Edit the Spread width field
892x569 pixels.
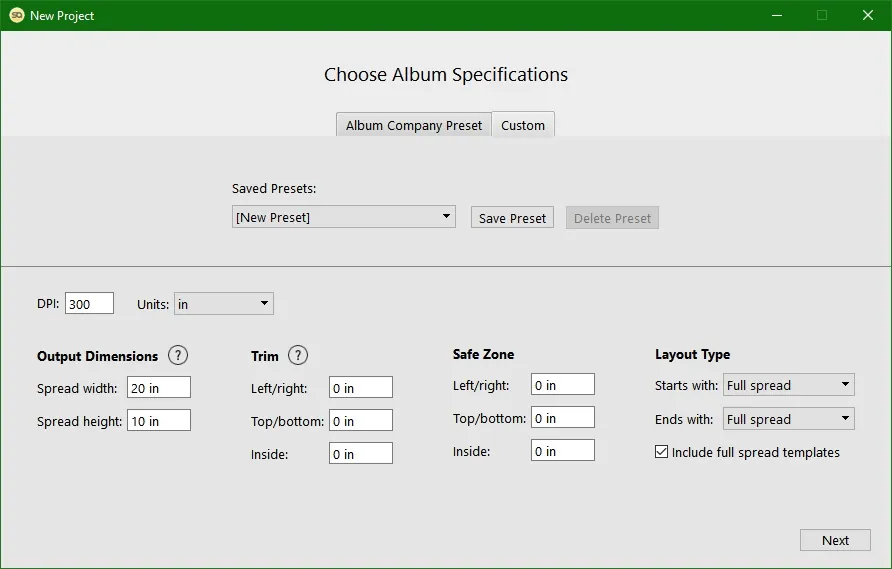point(159,387)
